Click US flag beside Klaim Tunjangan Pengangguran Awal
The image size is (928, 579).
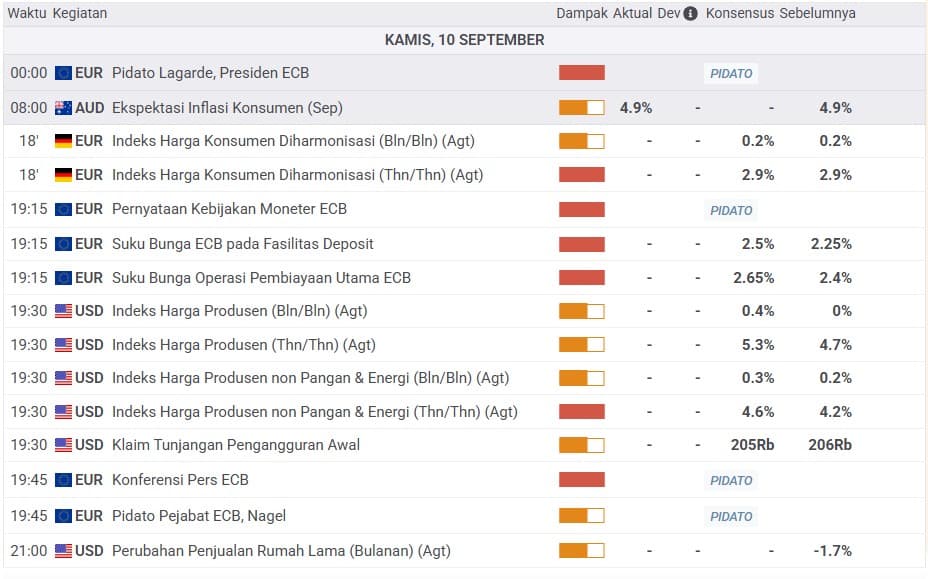pyautogui.click(x=63, y=445)
